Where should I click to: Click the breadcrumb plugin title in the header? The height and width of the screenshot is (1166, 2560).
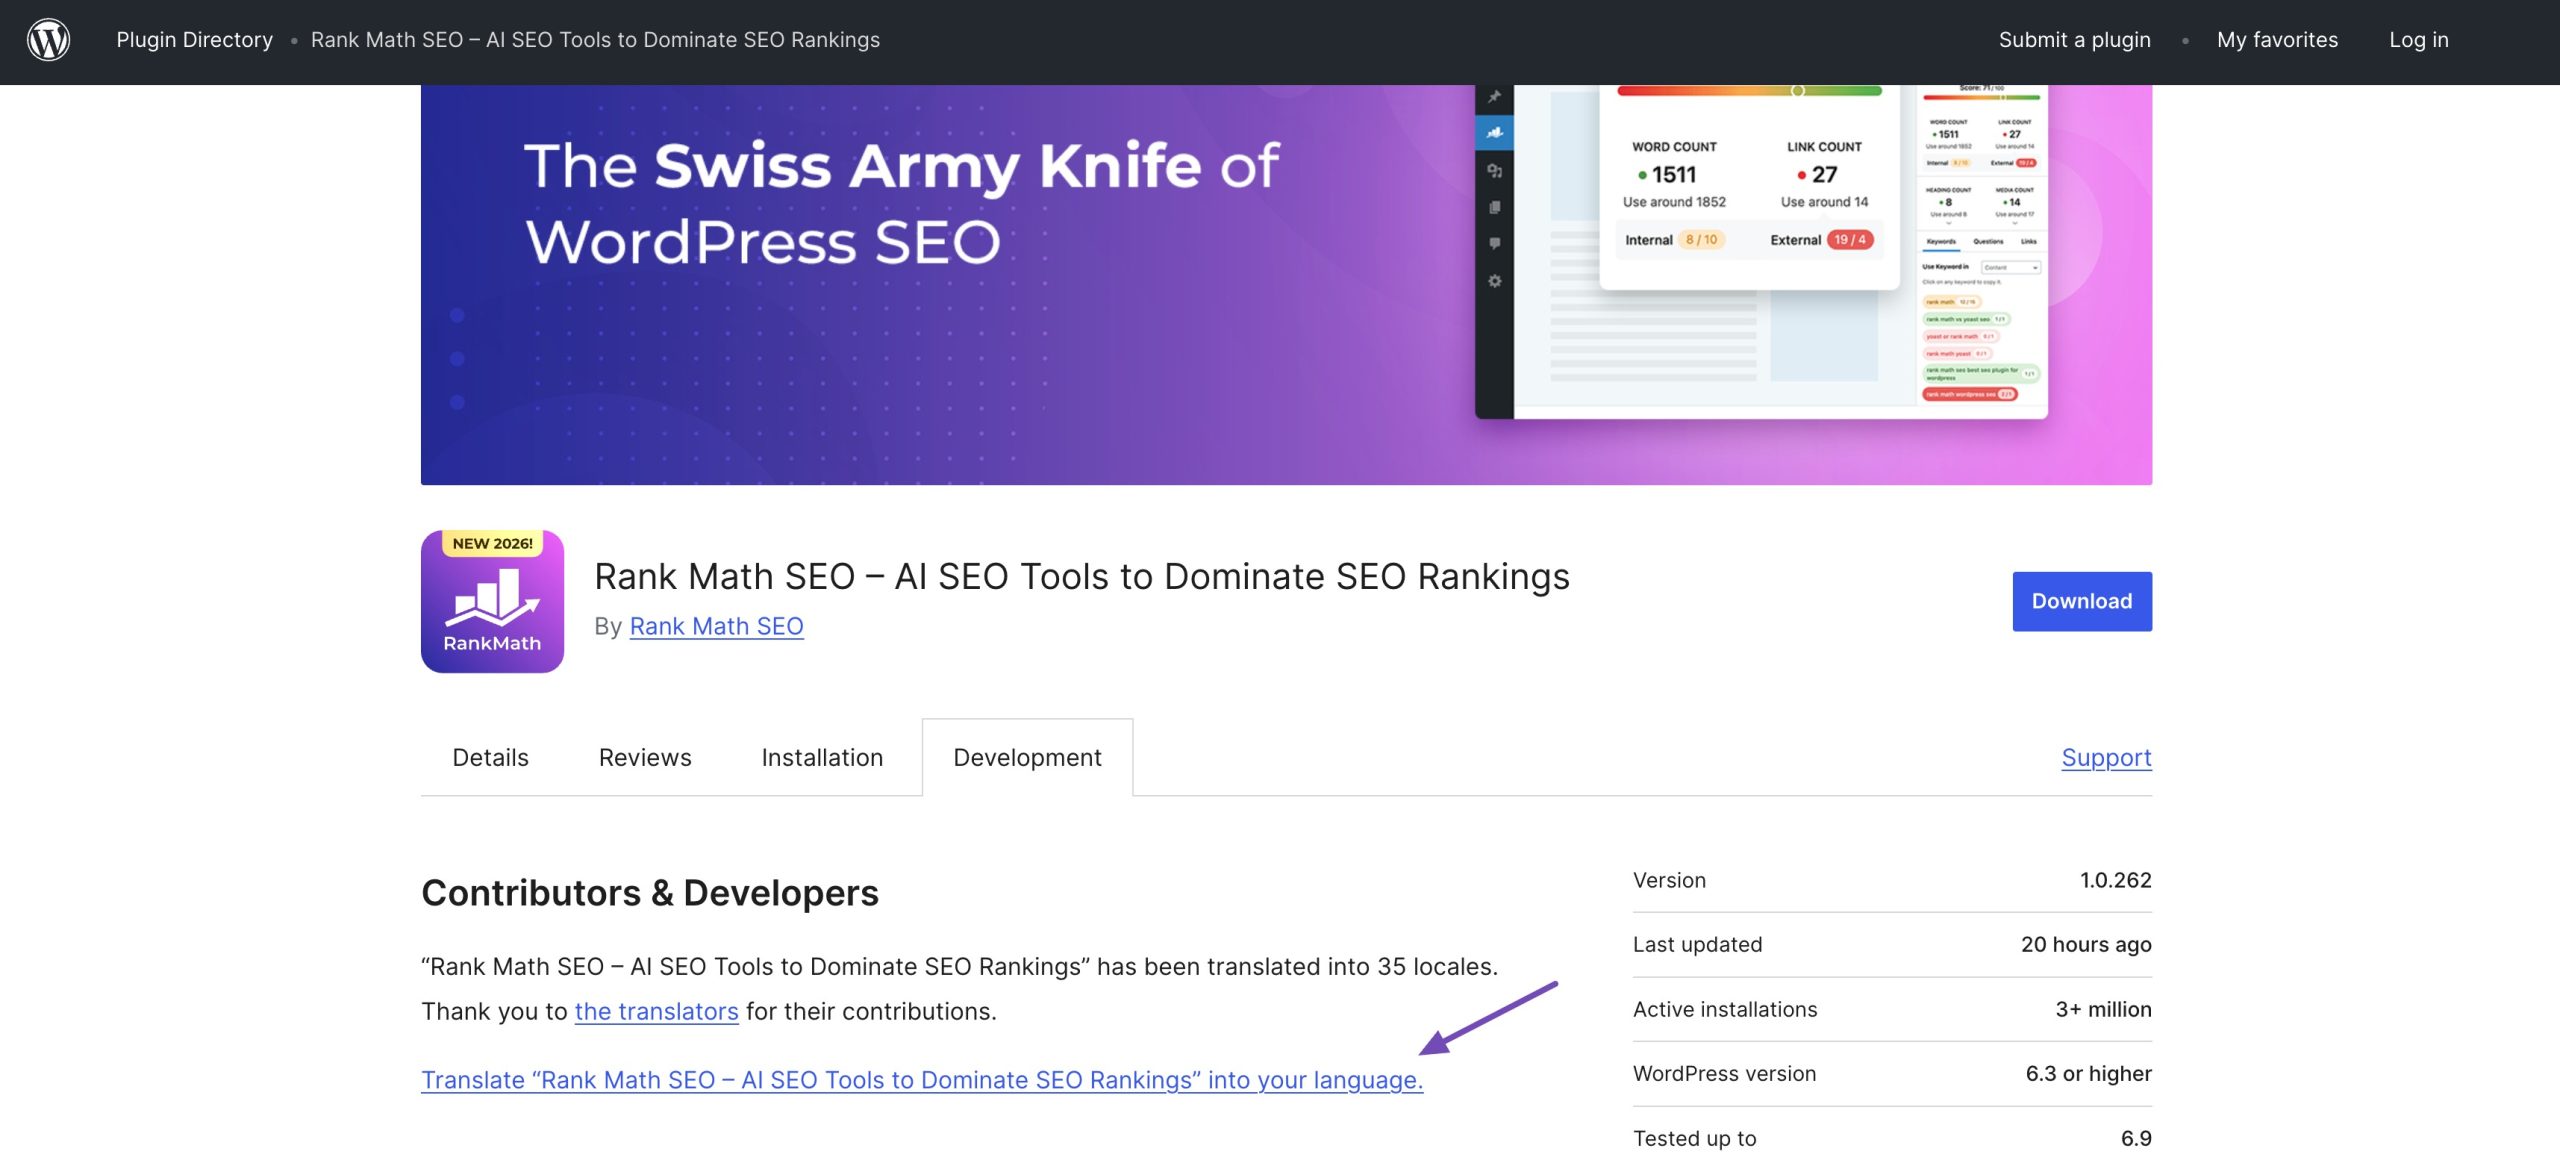pyautogui.click(x=595, y=40)
